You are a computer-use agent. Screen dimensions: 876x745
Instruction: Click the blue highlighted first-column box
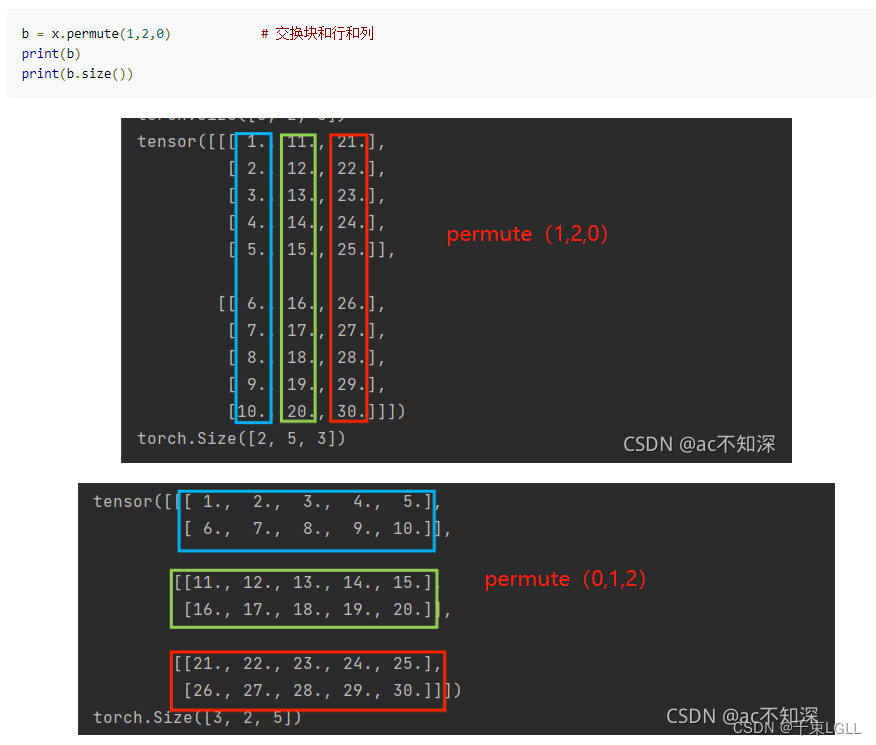click(x=256, y=276)
